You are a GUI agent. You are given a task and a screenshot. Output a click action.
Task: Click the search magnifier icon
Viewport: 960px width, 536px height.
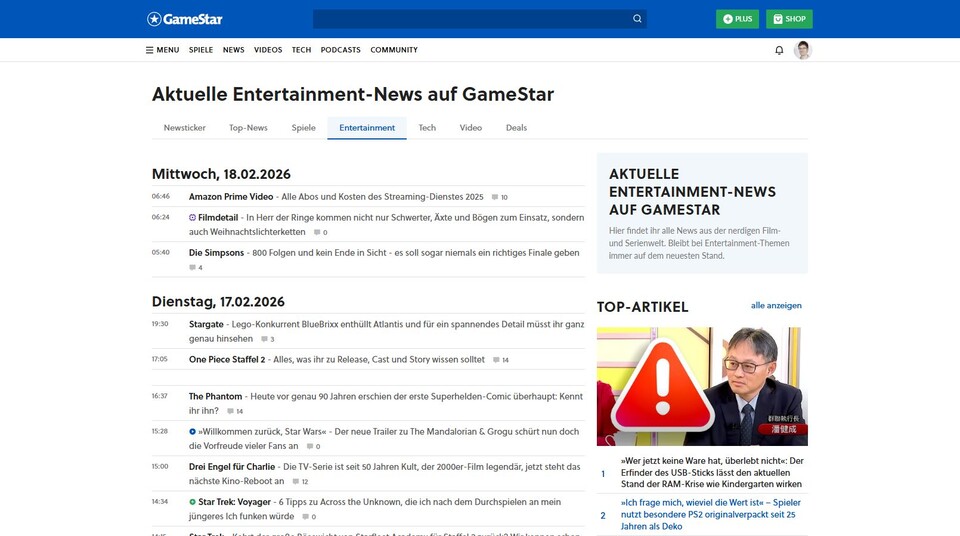[637, 19]
